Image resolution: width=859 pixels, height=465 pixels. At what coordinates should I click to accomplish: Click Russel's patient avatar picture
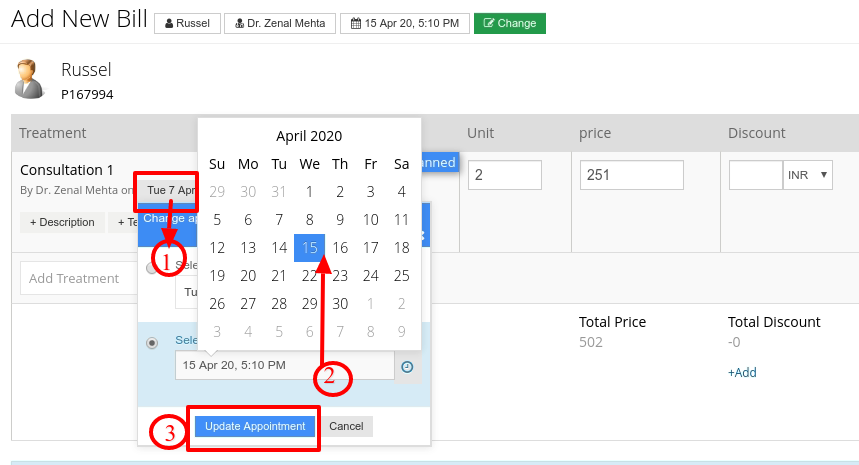pos(29,79)
